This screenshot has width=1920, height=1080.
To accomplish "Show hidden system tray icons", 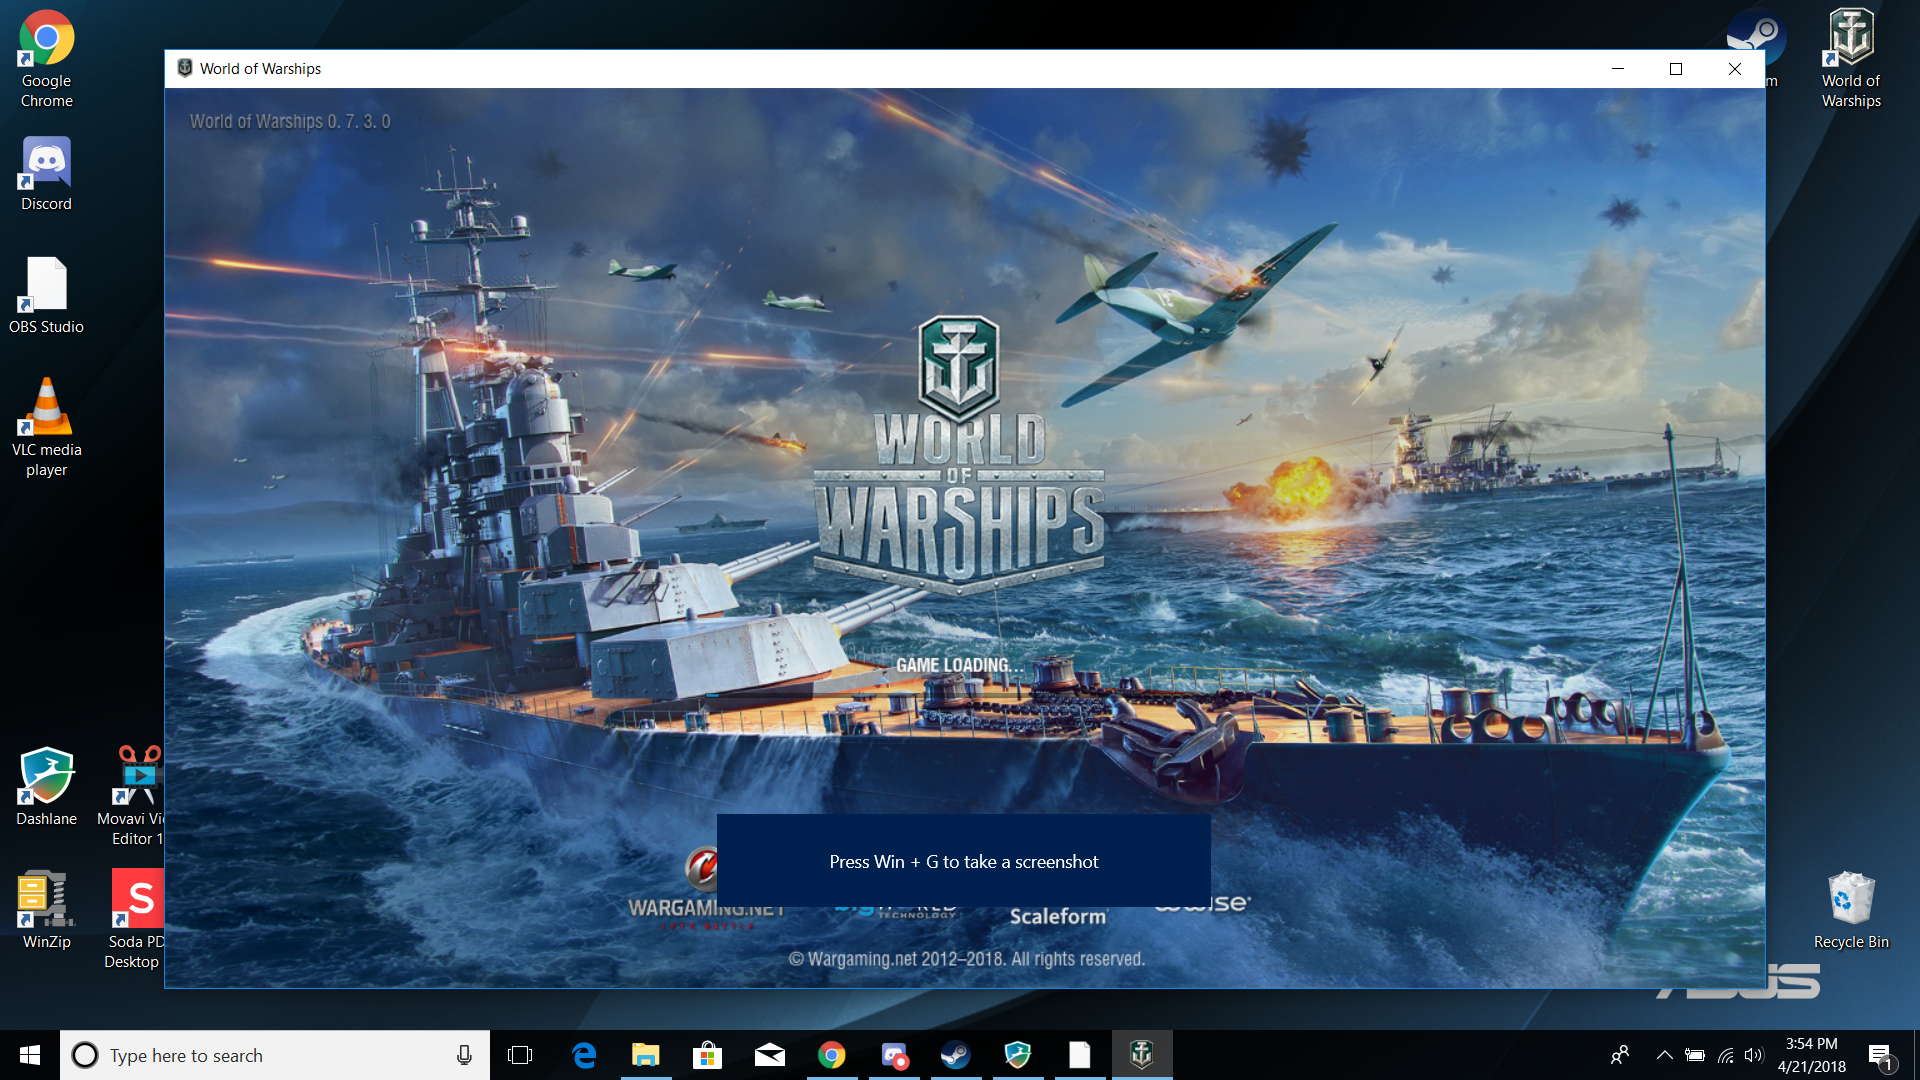I will pos(1664,1055).
